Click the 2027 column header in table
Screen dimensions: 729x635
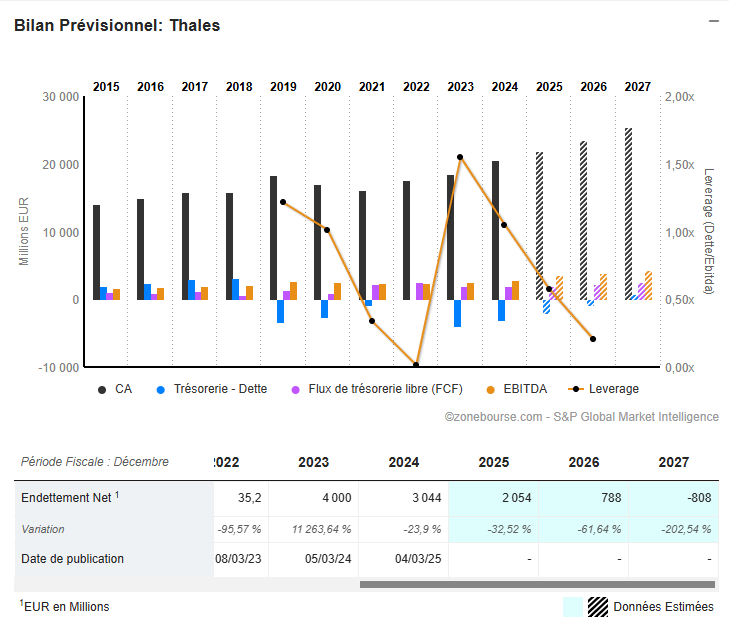pos(674,463)
